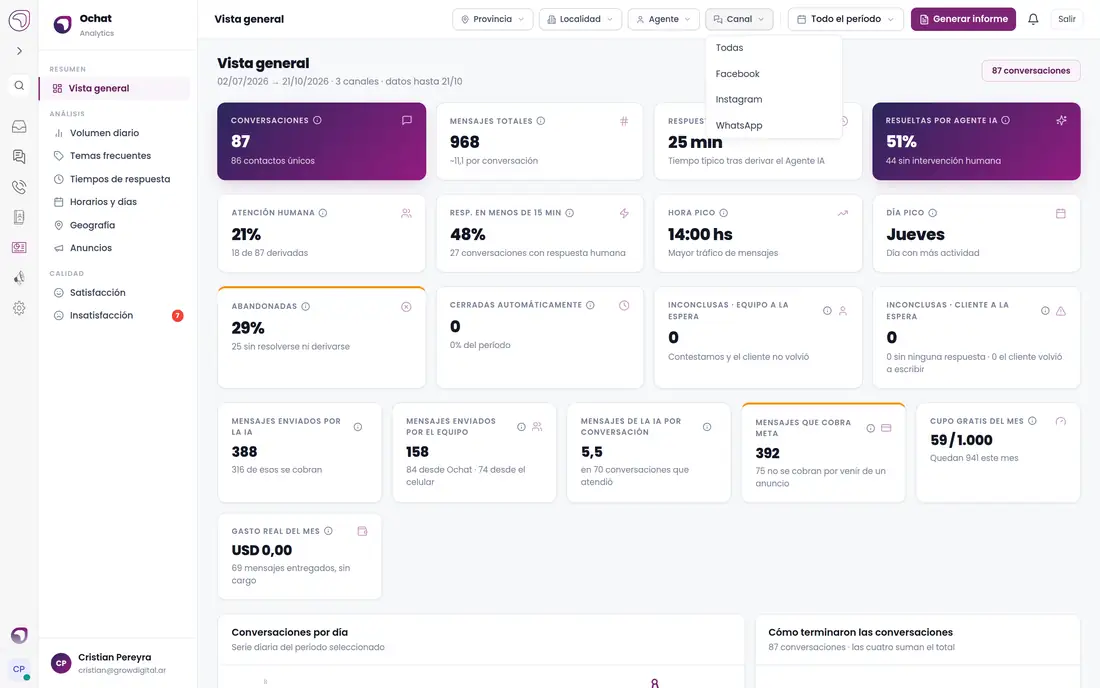This screenshot has width=1100, height=688.
Task: Click the notifications bell icon
Action: (x=1033, y=19)
